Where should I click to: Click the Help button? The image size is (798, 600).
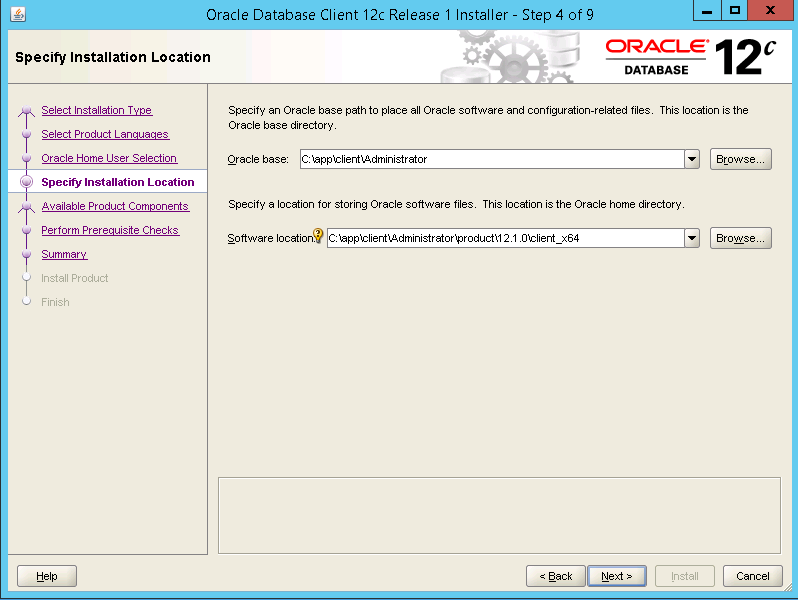pyautogui.click(x=47, y=576)
